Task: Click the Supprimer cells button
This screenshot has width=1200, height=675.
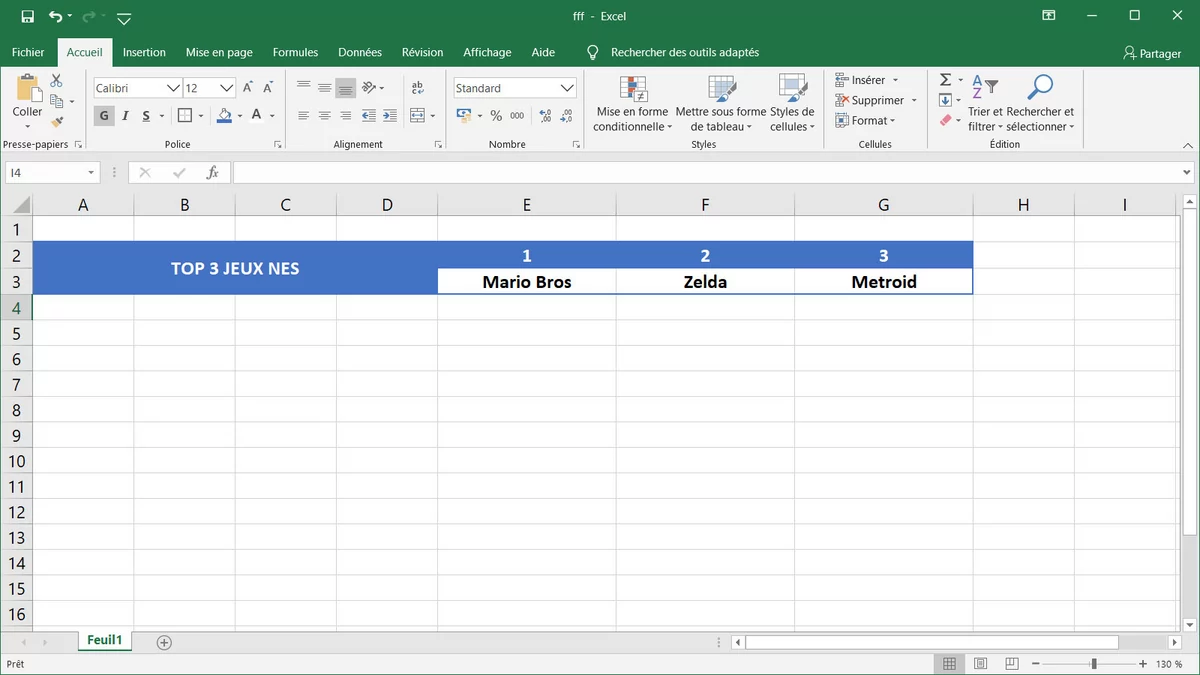Action: (x=876, y=100)
